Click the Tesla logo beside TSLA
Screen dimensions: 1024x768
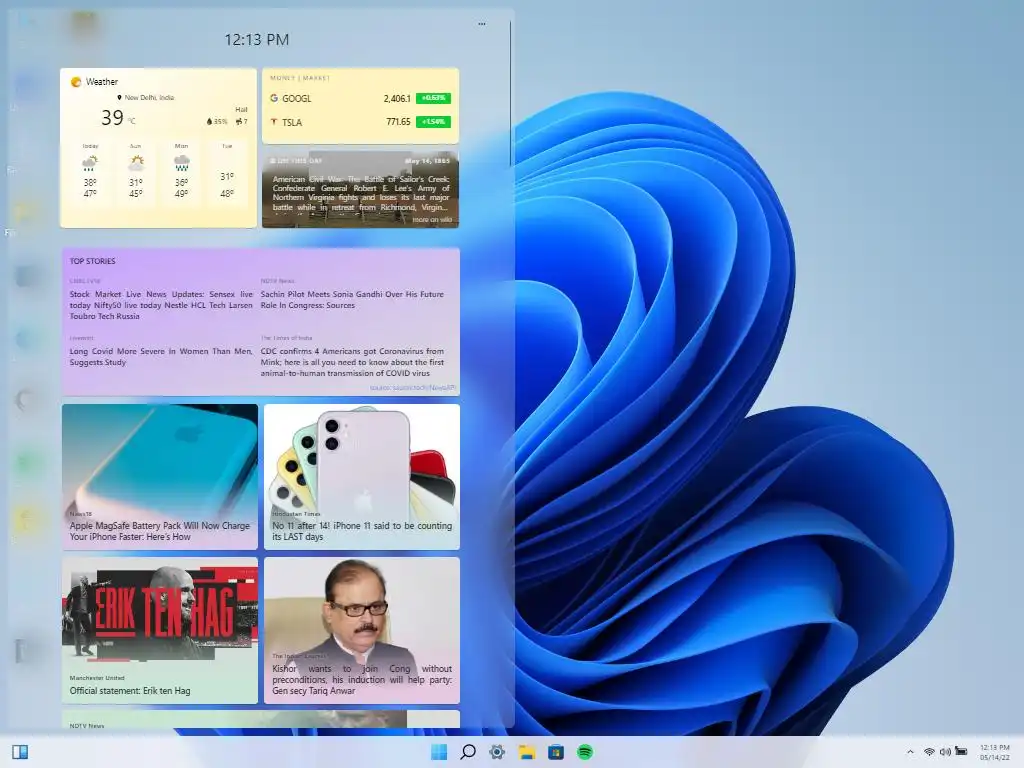pos(274,122)
